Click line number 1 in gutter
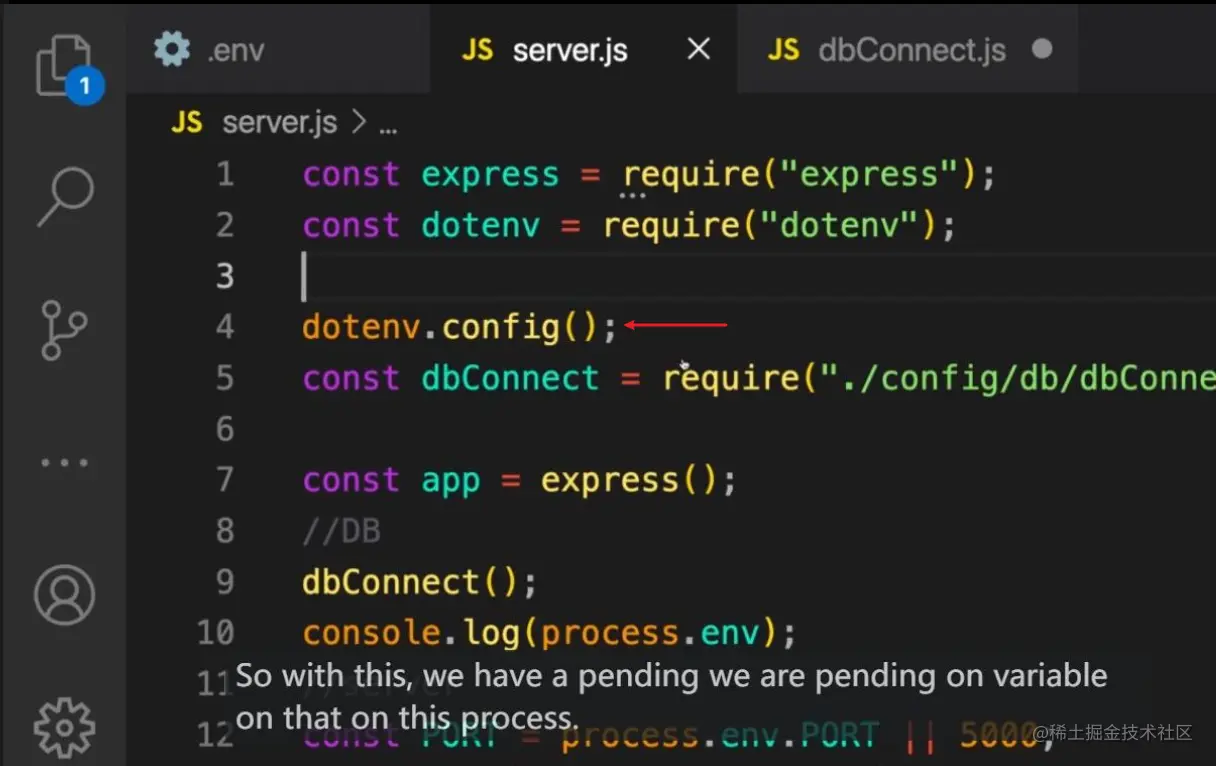 click(225, 174)
